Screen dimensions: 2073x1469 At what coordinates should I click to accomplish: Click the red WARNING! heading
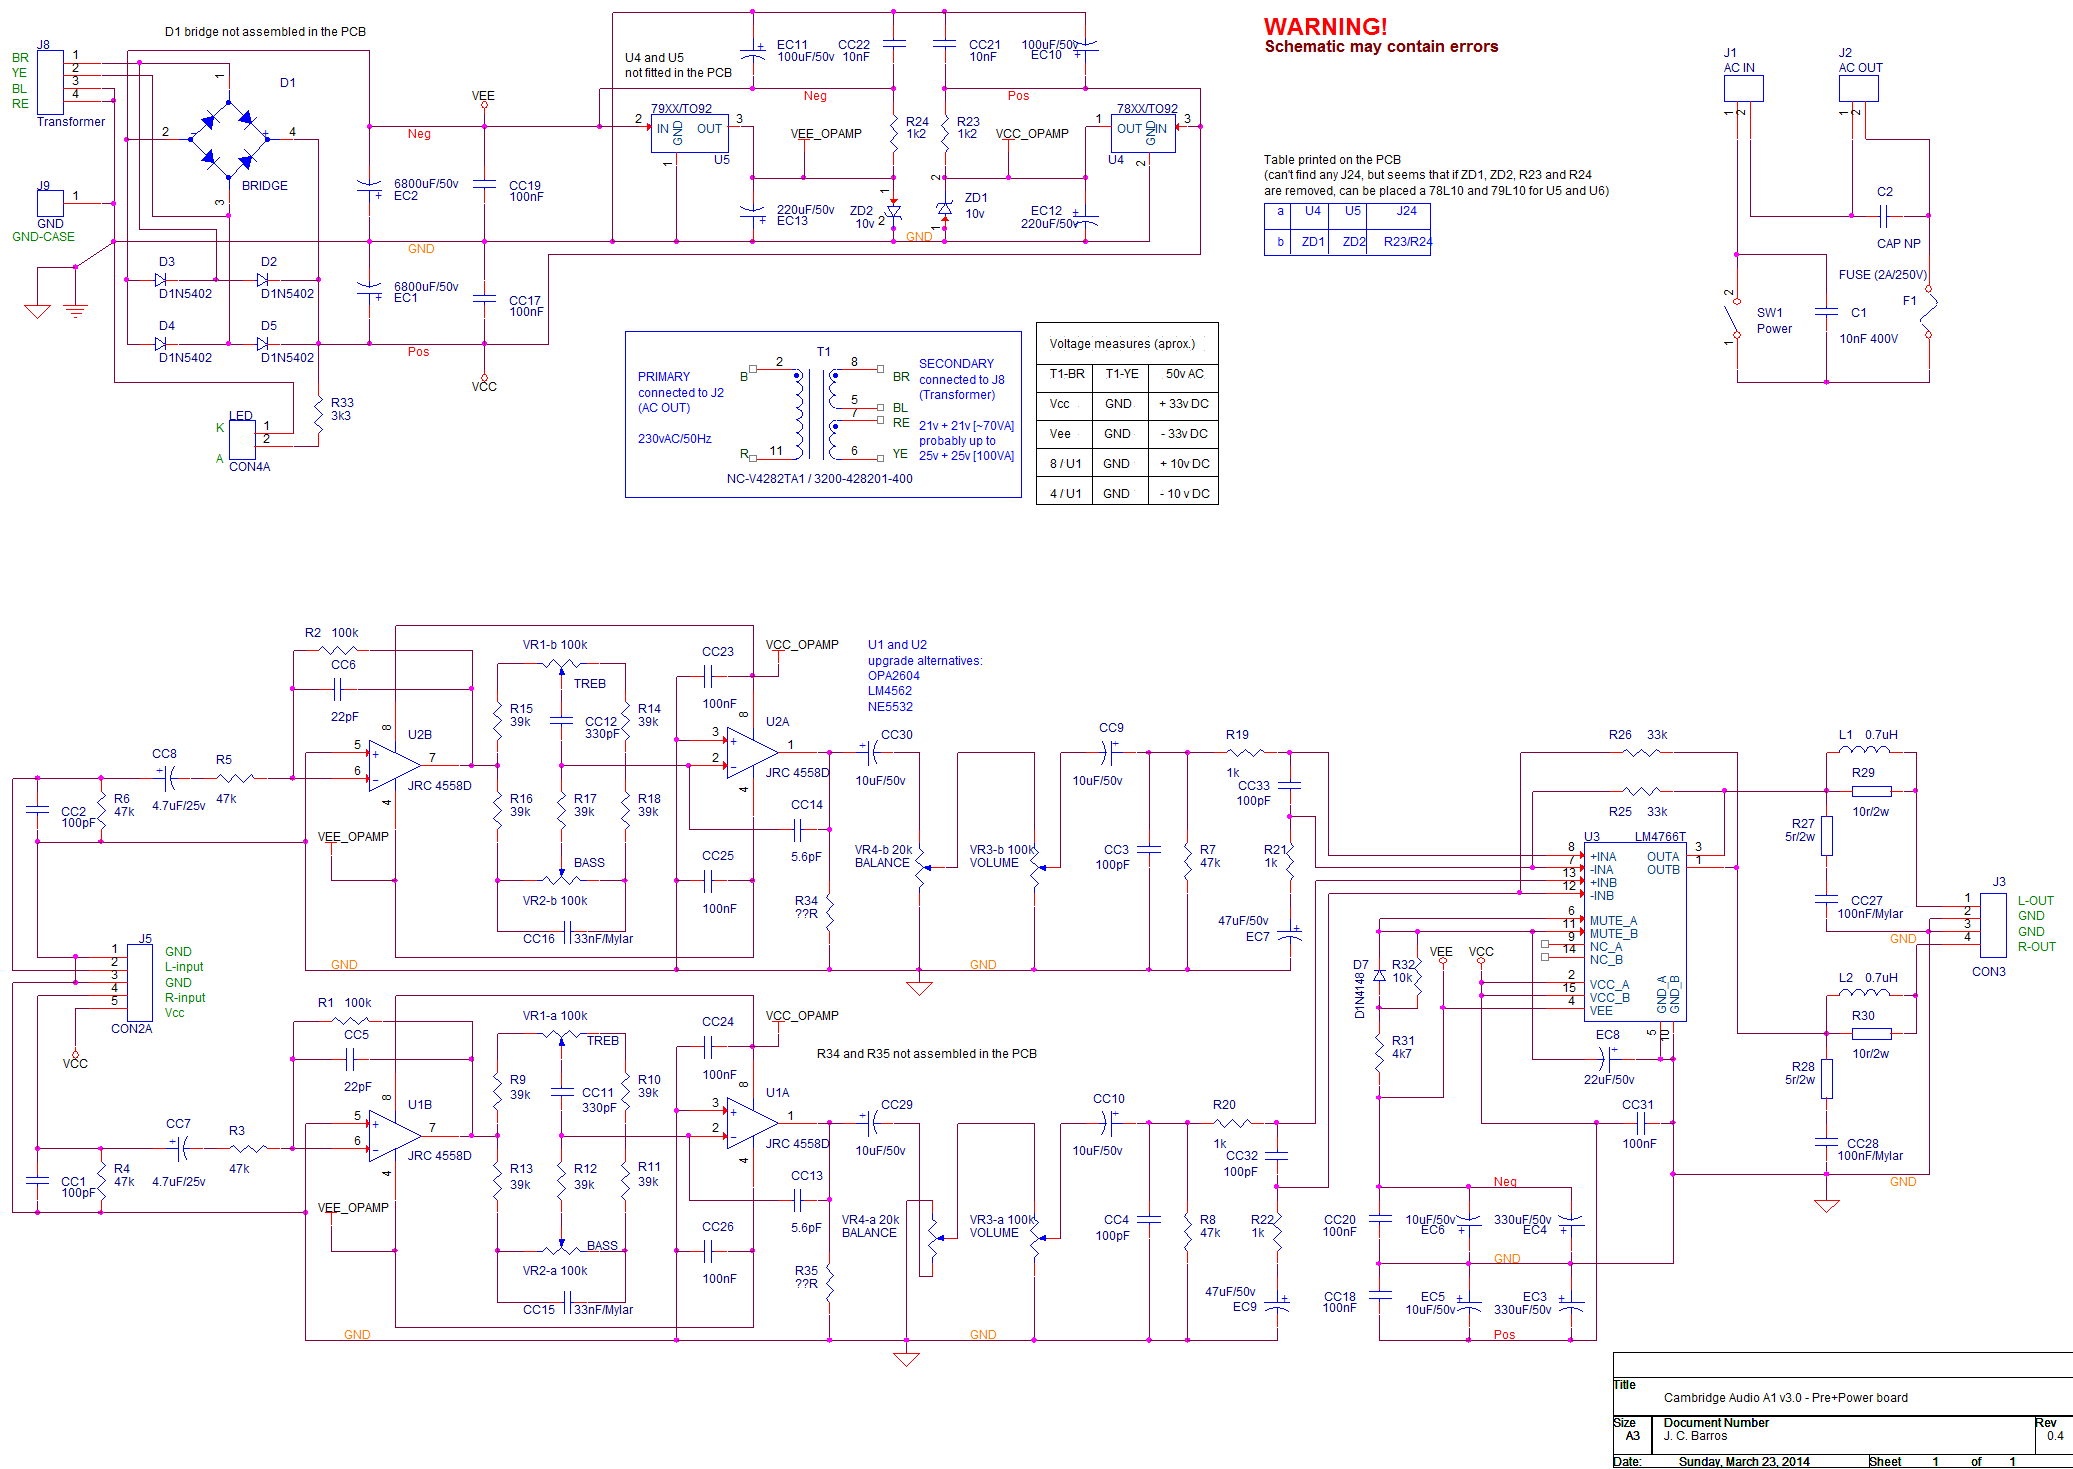click(x=1325, y=27)
